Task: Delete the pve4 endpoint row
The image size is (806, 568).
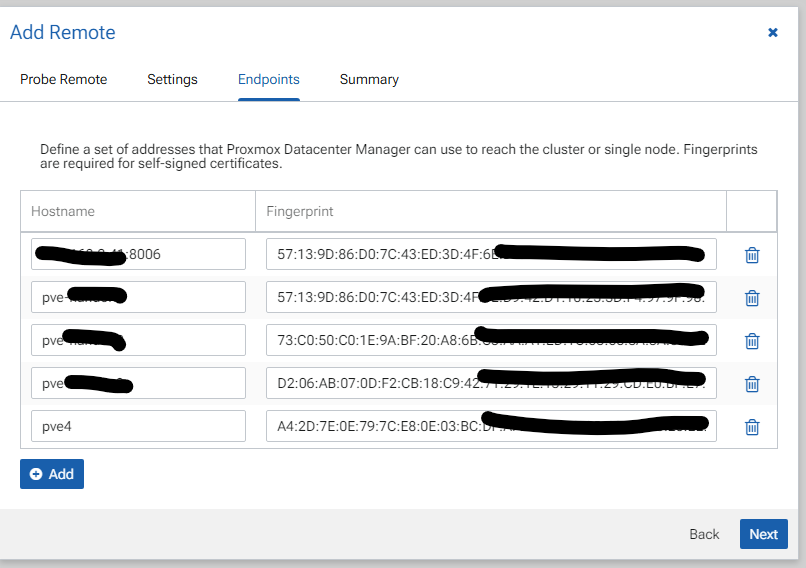Action: point(752,427)
